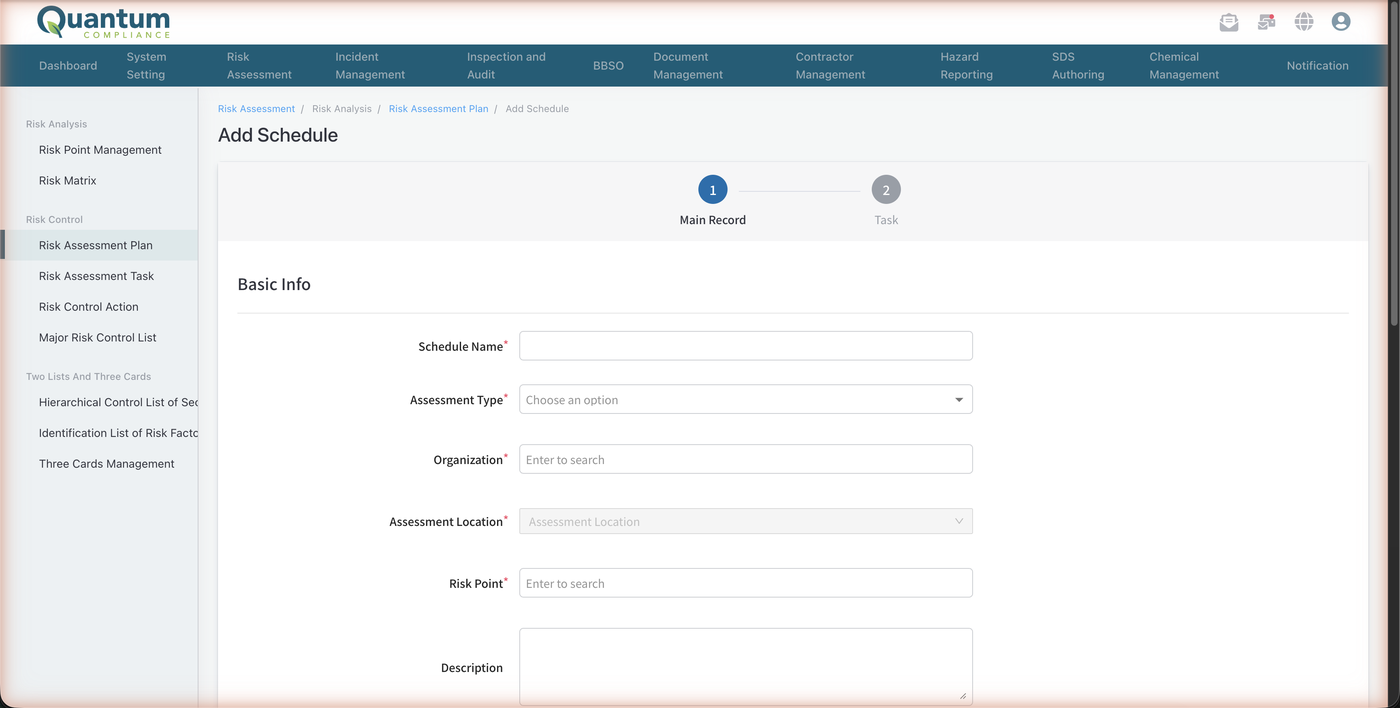The height and width of the screenshot is (708, 1400).
Task: Click the Main Record step label
Action: point(713,220)
